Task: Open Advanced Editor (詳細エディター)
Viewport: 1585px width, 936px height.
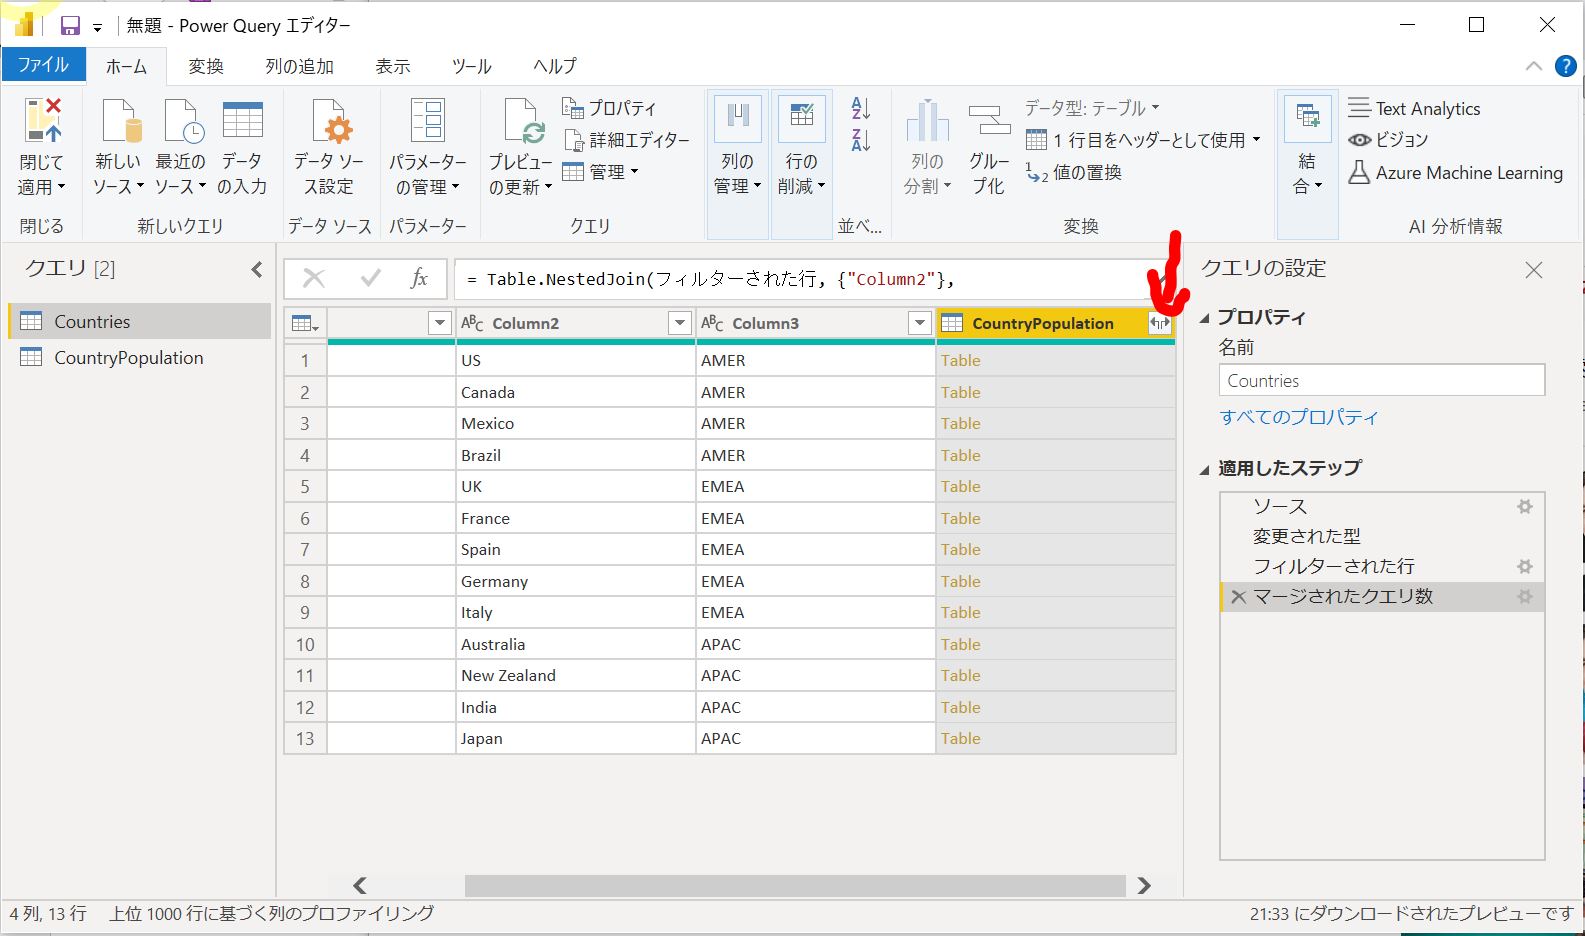Action: 626,140
